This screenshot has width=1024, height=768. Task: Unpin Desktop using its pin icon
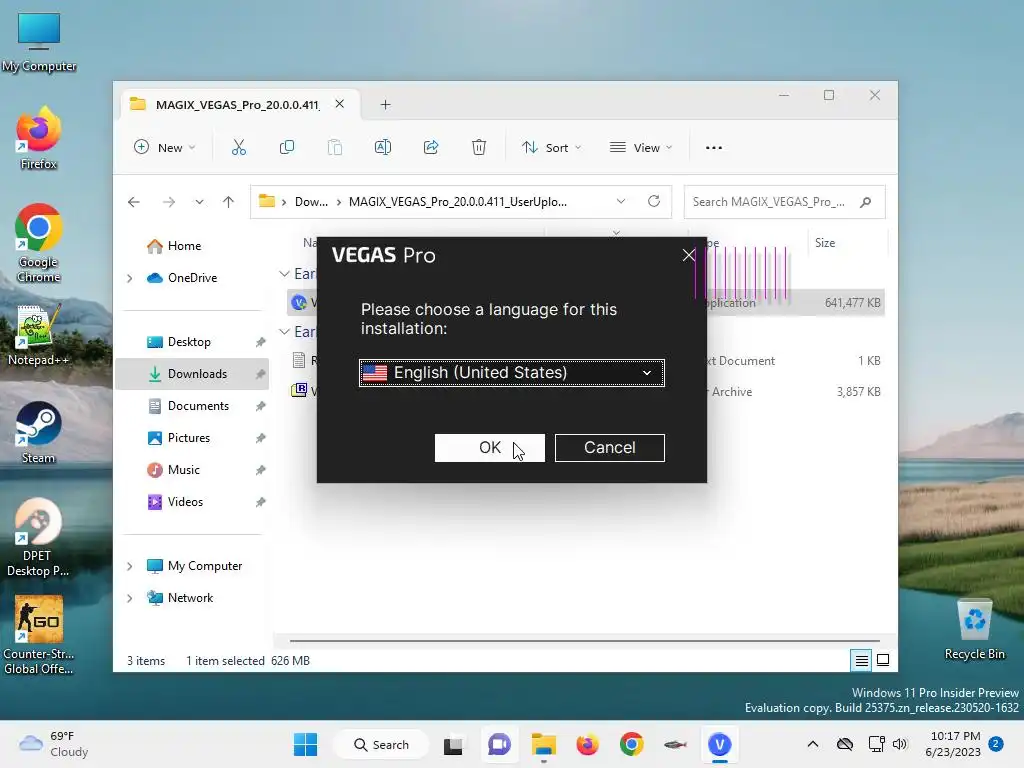(261, 342)
